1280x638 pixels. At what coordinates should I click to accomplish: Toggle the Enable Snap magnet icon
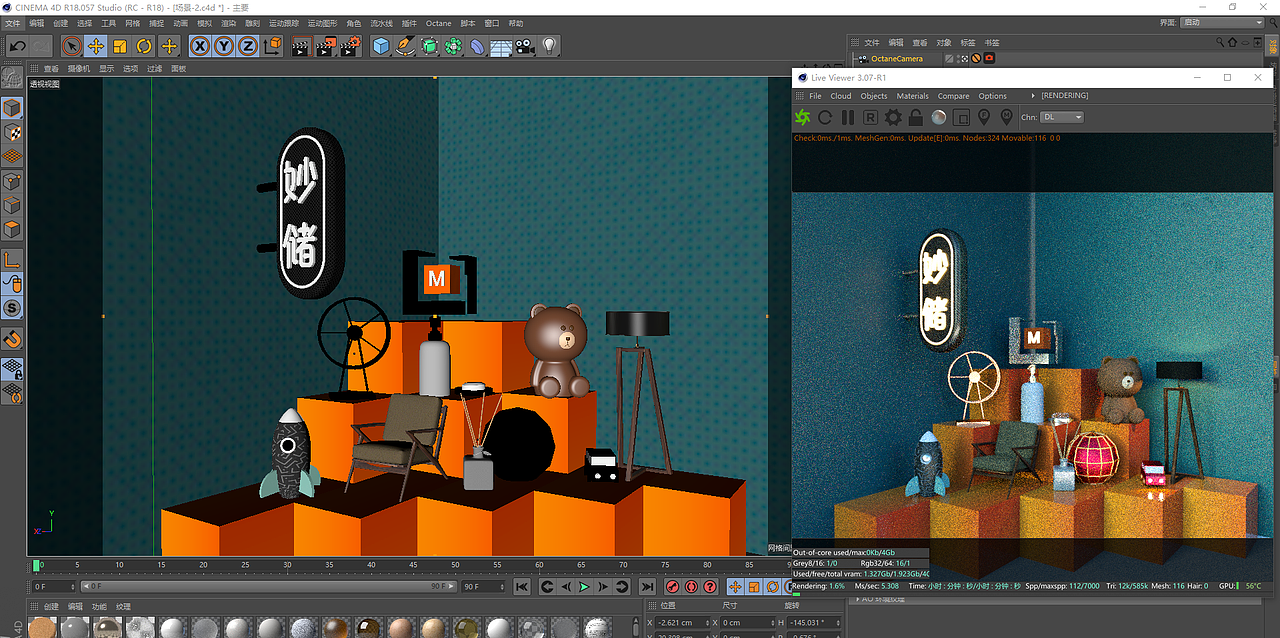[x=12, y=338]
